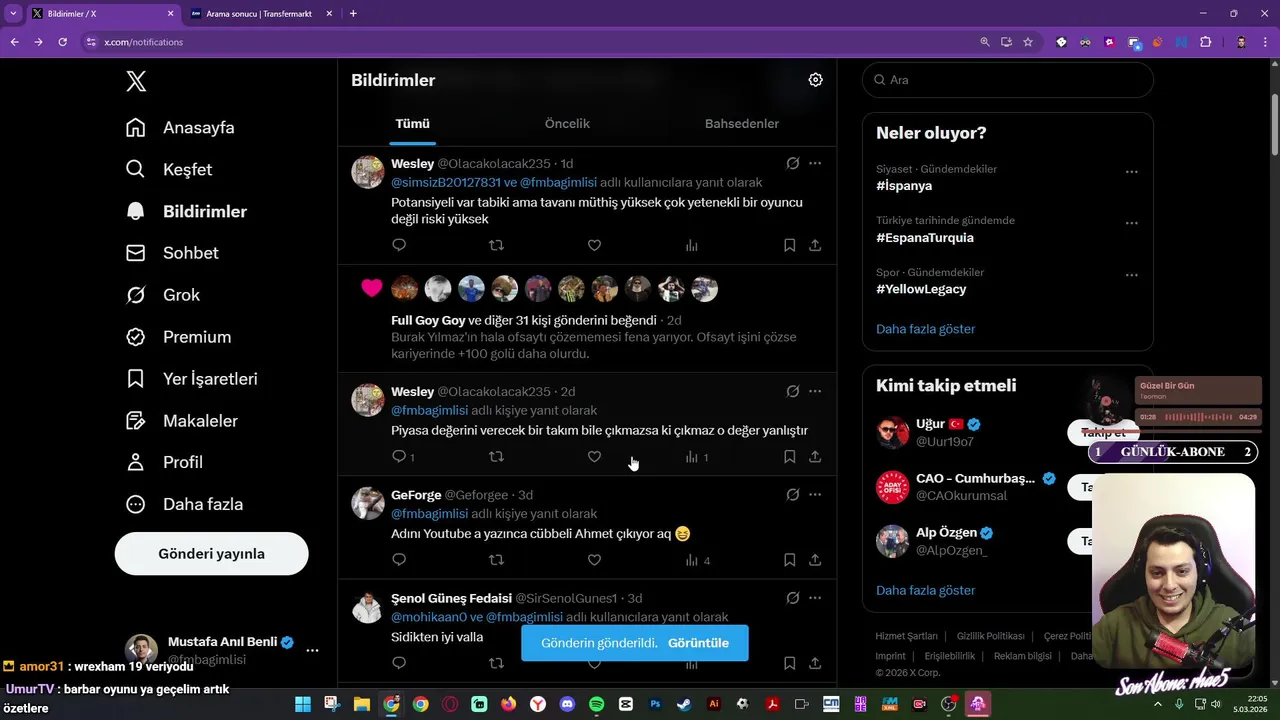The height and width of the screenshot is (720, 1280).
Task: Open more options on GeForge's post
Action: pyautogui.click(x=815, y=494)
